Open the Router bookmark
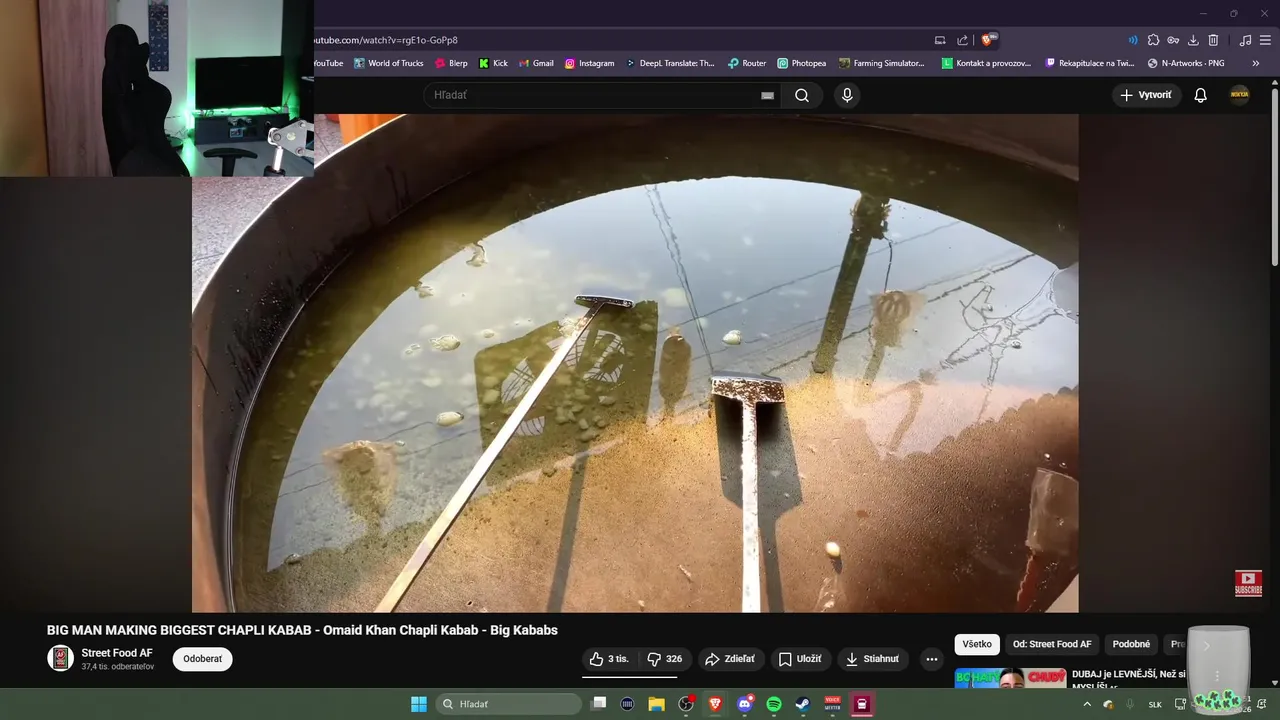The image size is (1280, 720). [x=746, y=63]
